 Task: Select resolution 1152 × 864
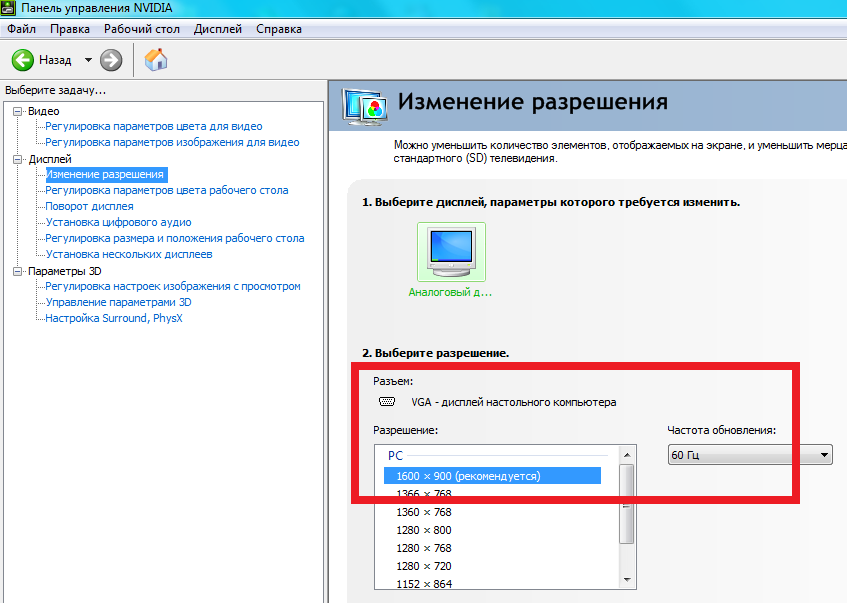[424, 584]
